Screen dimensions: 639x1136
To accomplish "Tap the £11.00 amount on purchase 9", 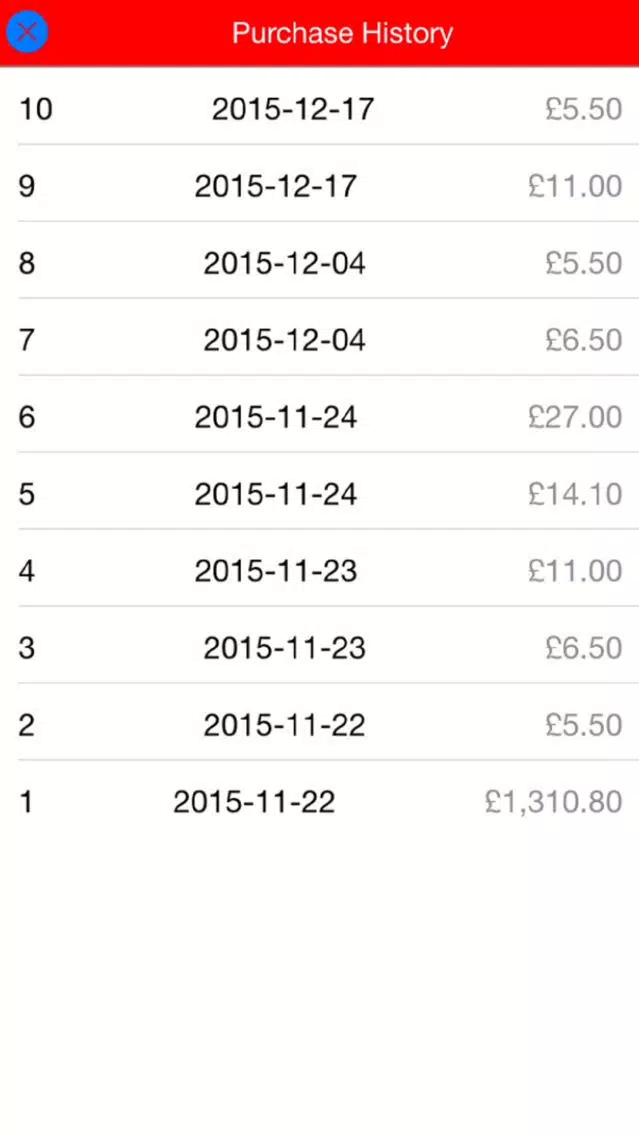I will click(575, 186).
